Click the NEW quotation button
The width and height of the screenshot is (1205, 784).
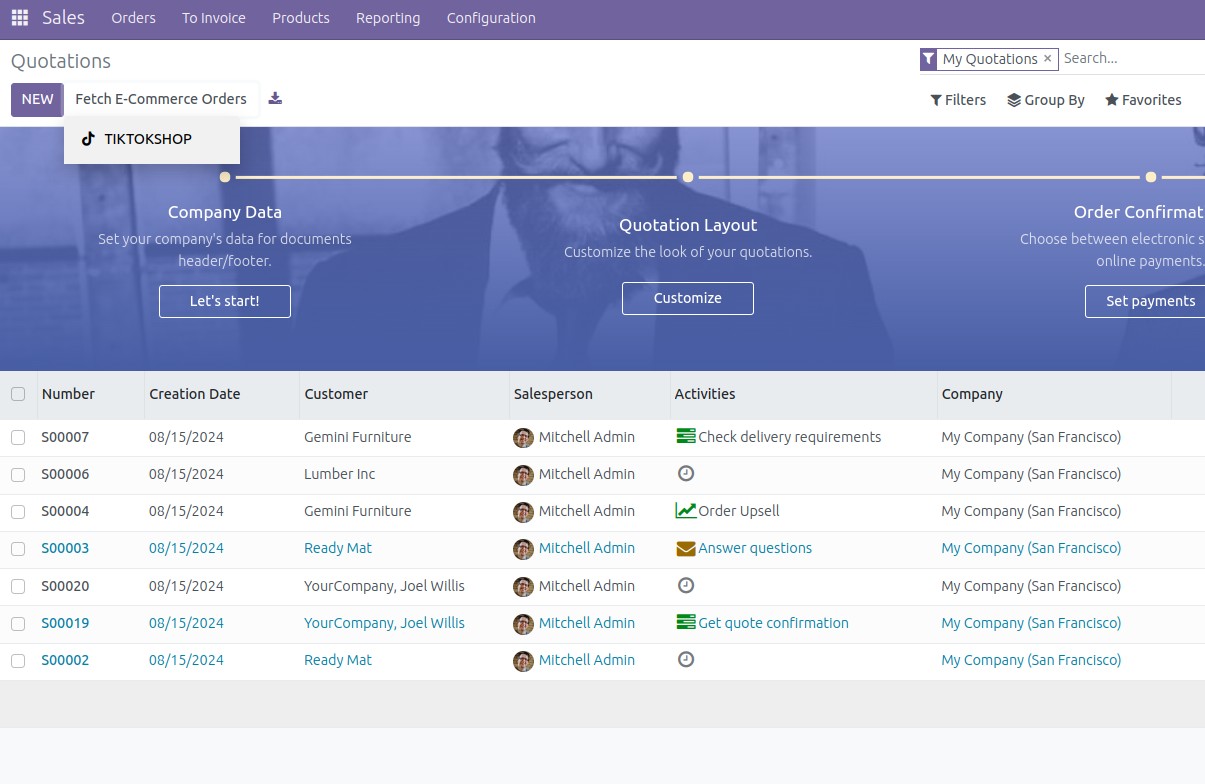pos(37,99)
